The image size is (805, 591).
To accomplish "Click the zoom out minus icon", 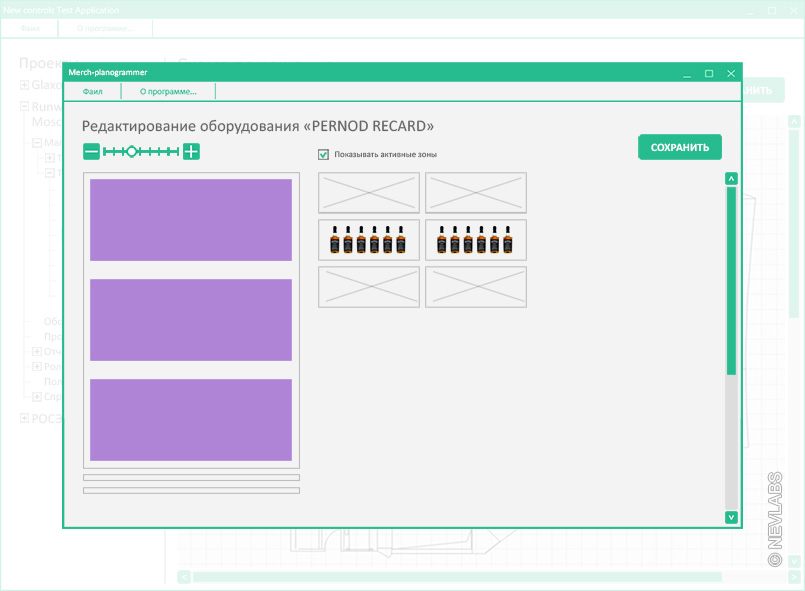I will (91, 152).
